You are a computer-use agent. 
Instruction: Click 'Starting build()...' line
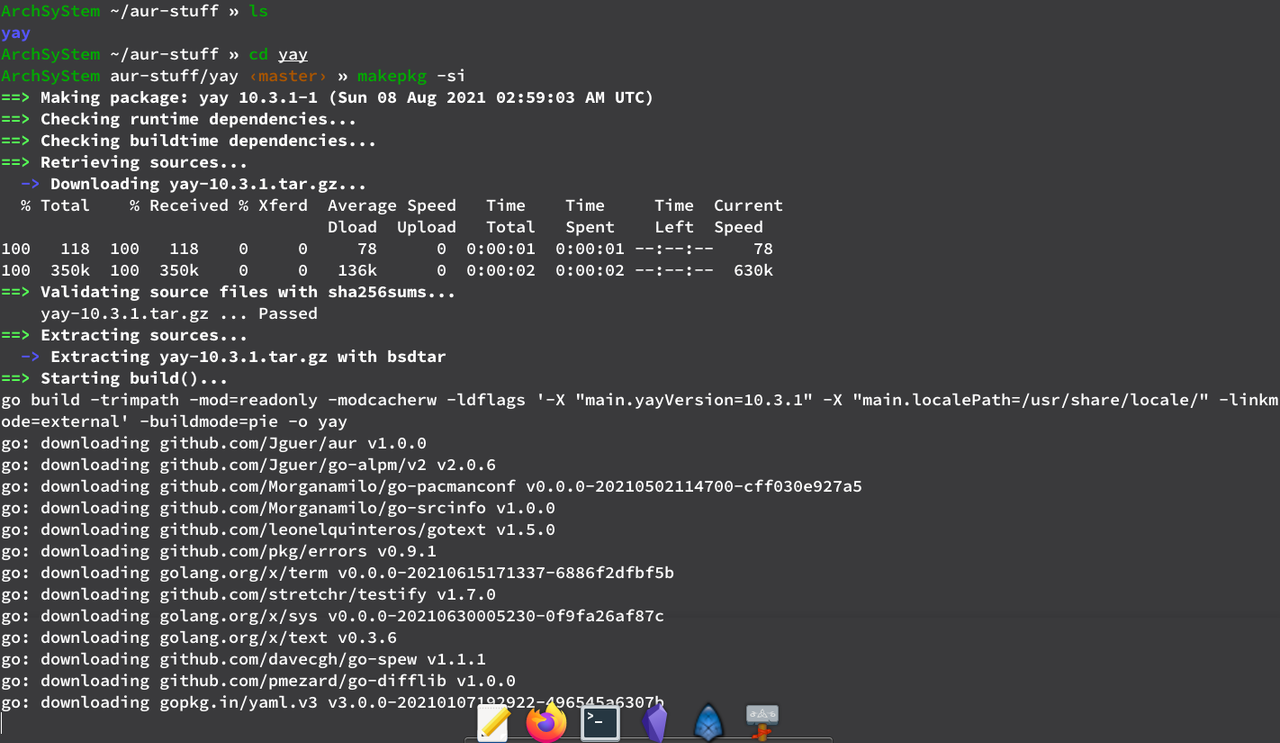coord(114,379)
